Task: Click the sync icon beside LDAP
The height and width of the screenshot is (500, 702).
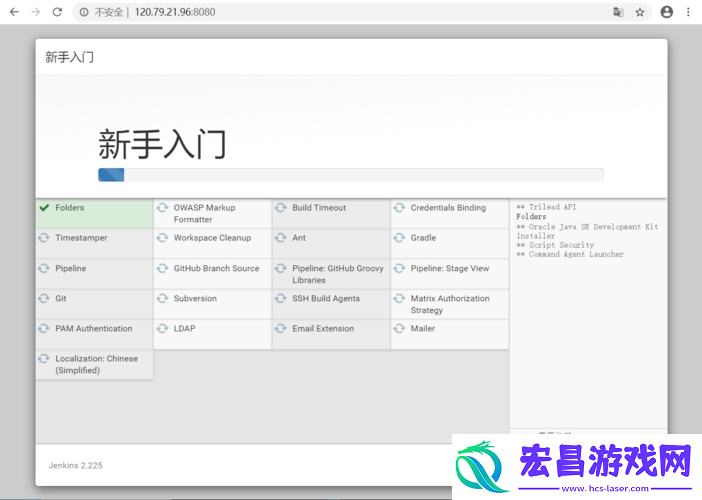Action: pyautogui.click(x=162, y=329)
